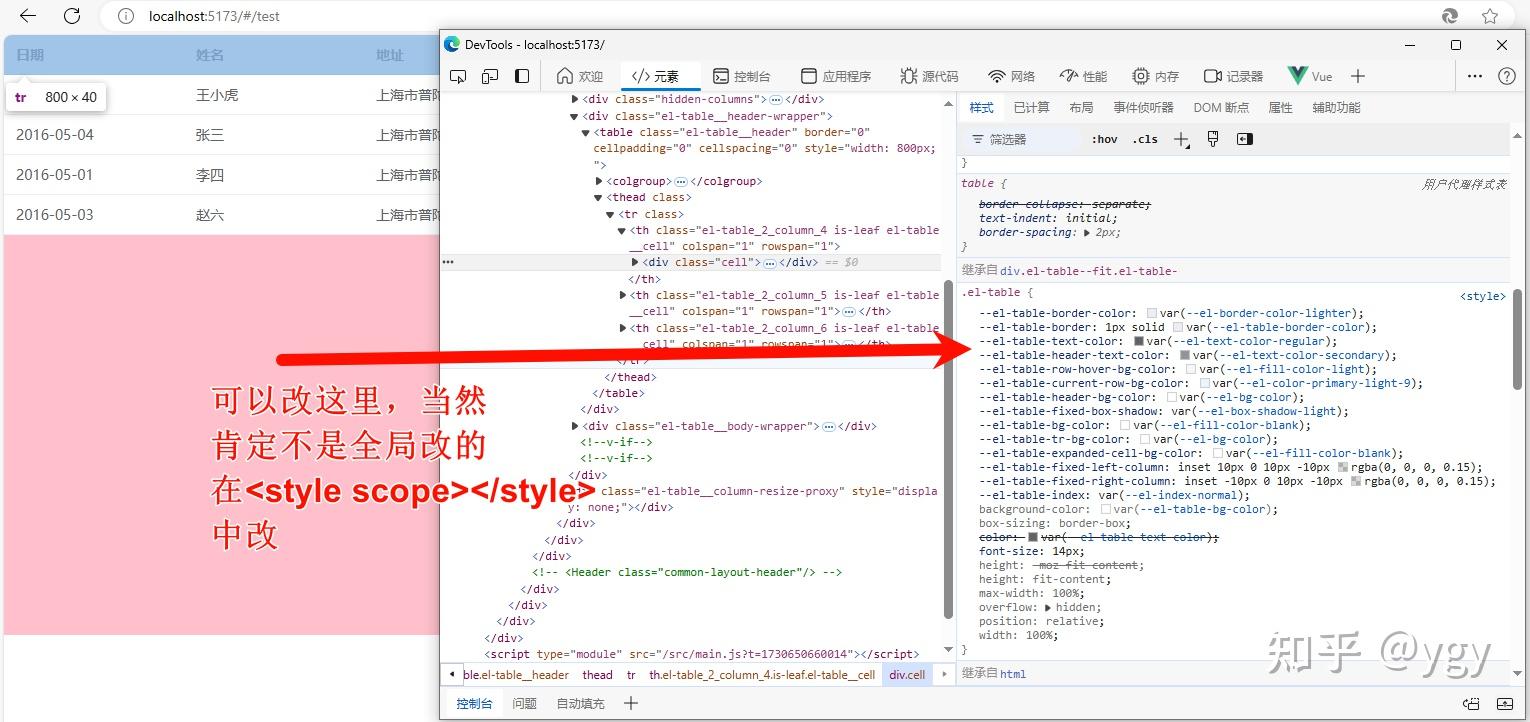Click the new style rule plus icon
The image size is (1530, 722).
1181,139
